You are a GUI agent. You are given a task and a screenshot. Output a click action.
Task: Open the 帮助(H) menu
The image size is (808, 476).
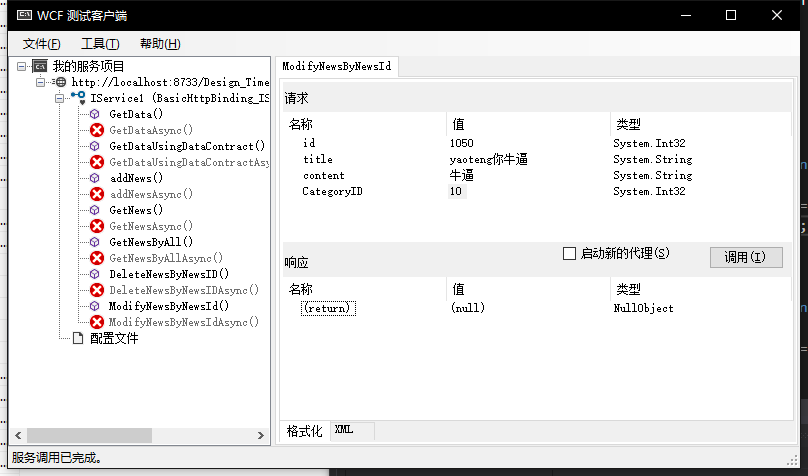(x=160, y=44)
